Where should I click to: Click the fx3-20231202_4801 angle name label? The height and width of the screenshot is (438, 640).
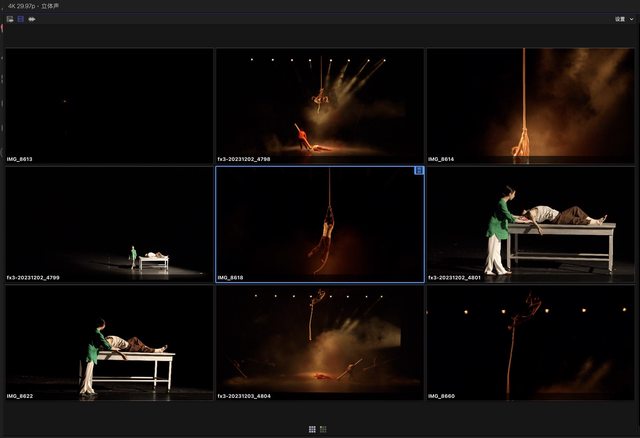pos(455,278)
